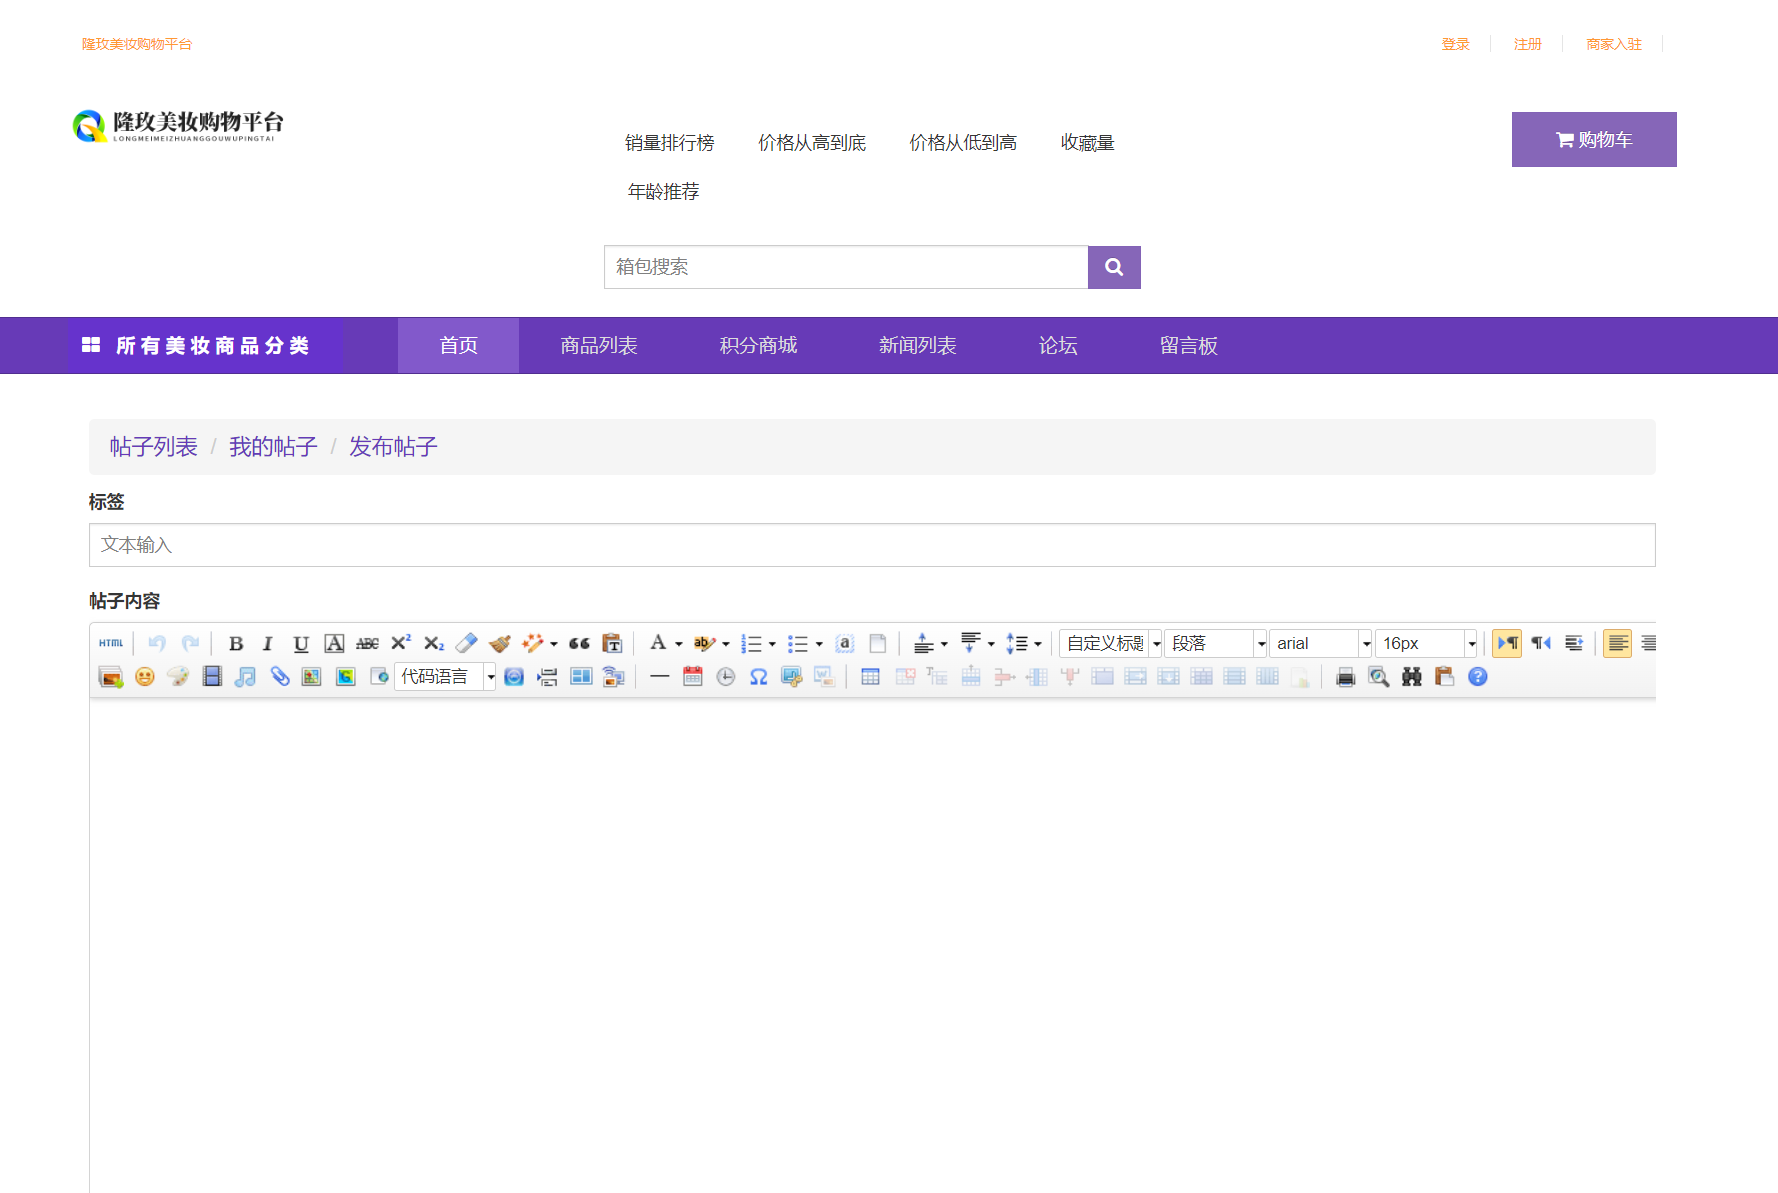This screenshot has width=1778, height=1193.
Task: Follow the 注册 link
Action: [x=1527, y=44]
